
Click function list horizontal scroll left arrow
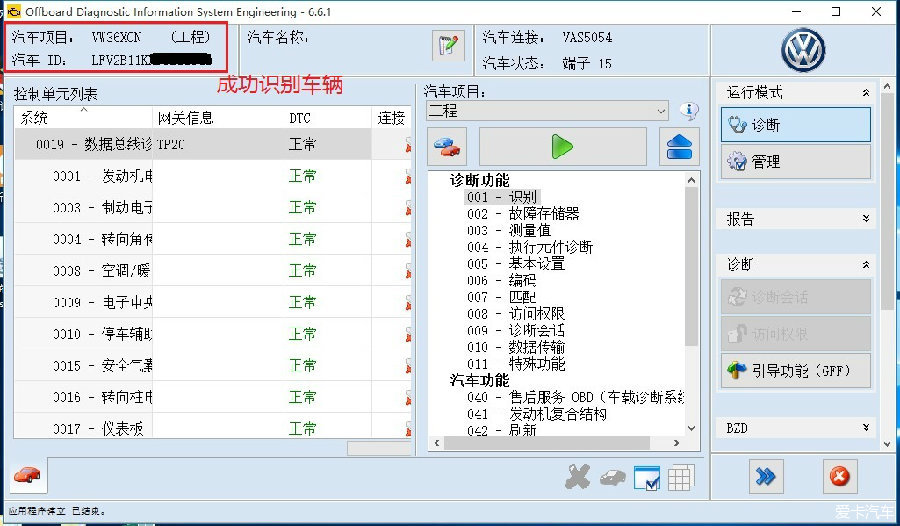point(437,443)
